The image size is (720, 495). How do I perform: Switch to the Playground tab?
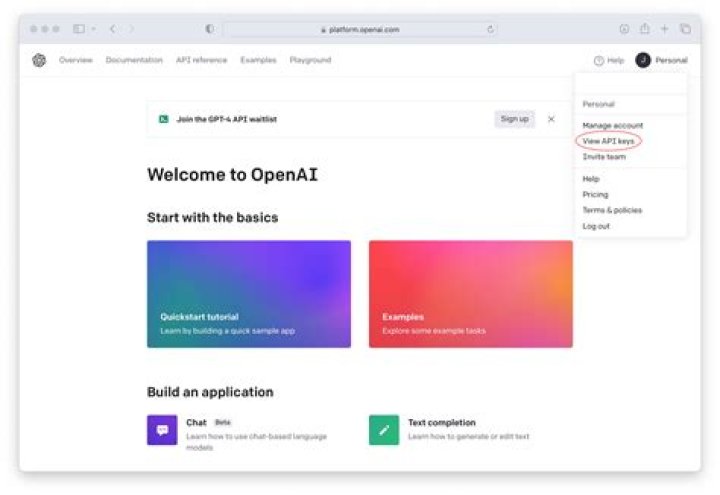pyautogui.click(x=310, y=60)
